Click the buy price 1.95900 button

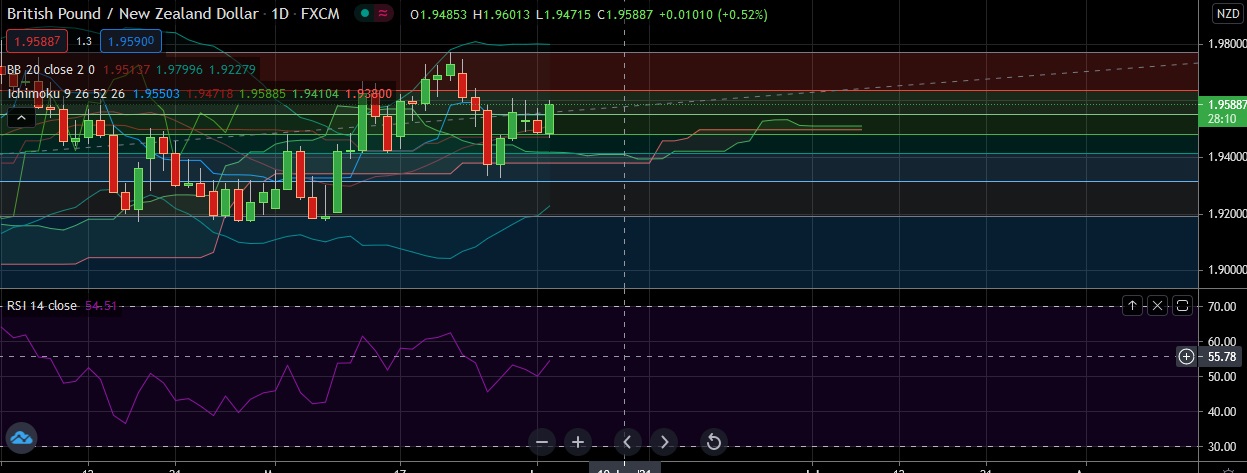click(129, 42)
